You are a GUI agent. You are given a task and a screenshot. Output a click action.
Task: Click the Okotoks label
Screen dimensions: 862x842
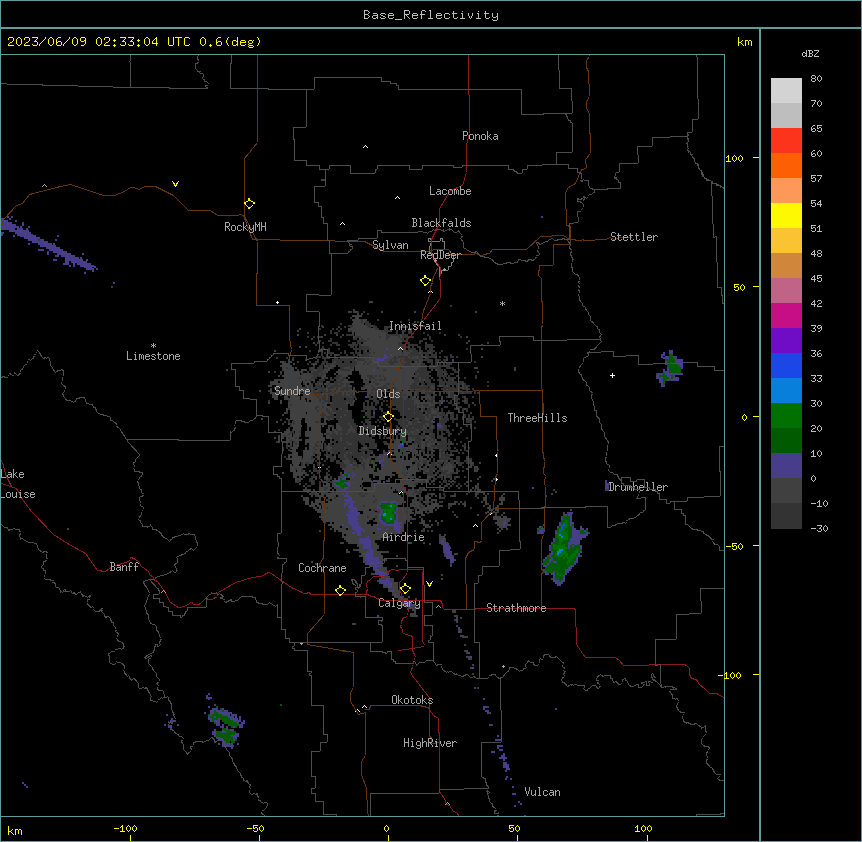point(412,700)
